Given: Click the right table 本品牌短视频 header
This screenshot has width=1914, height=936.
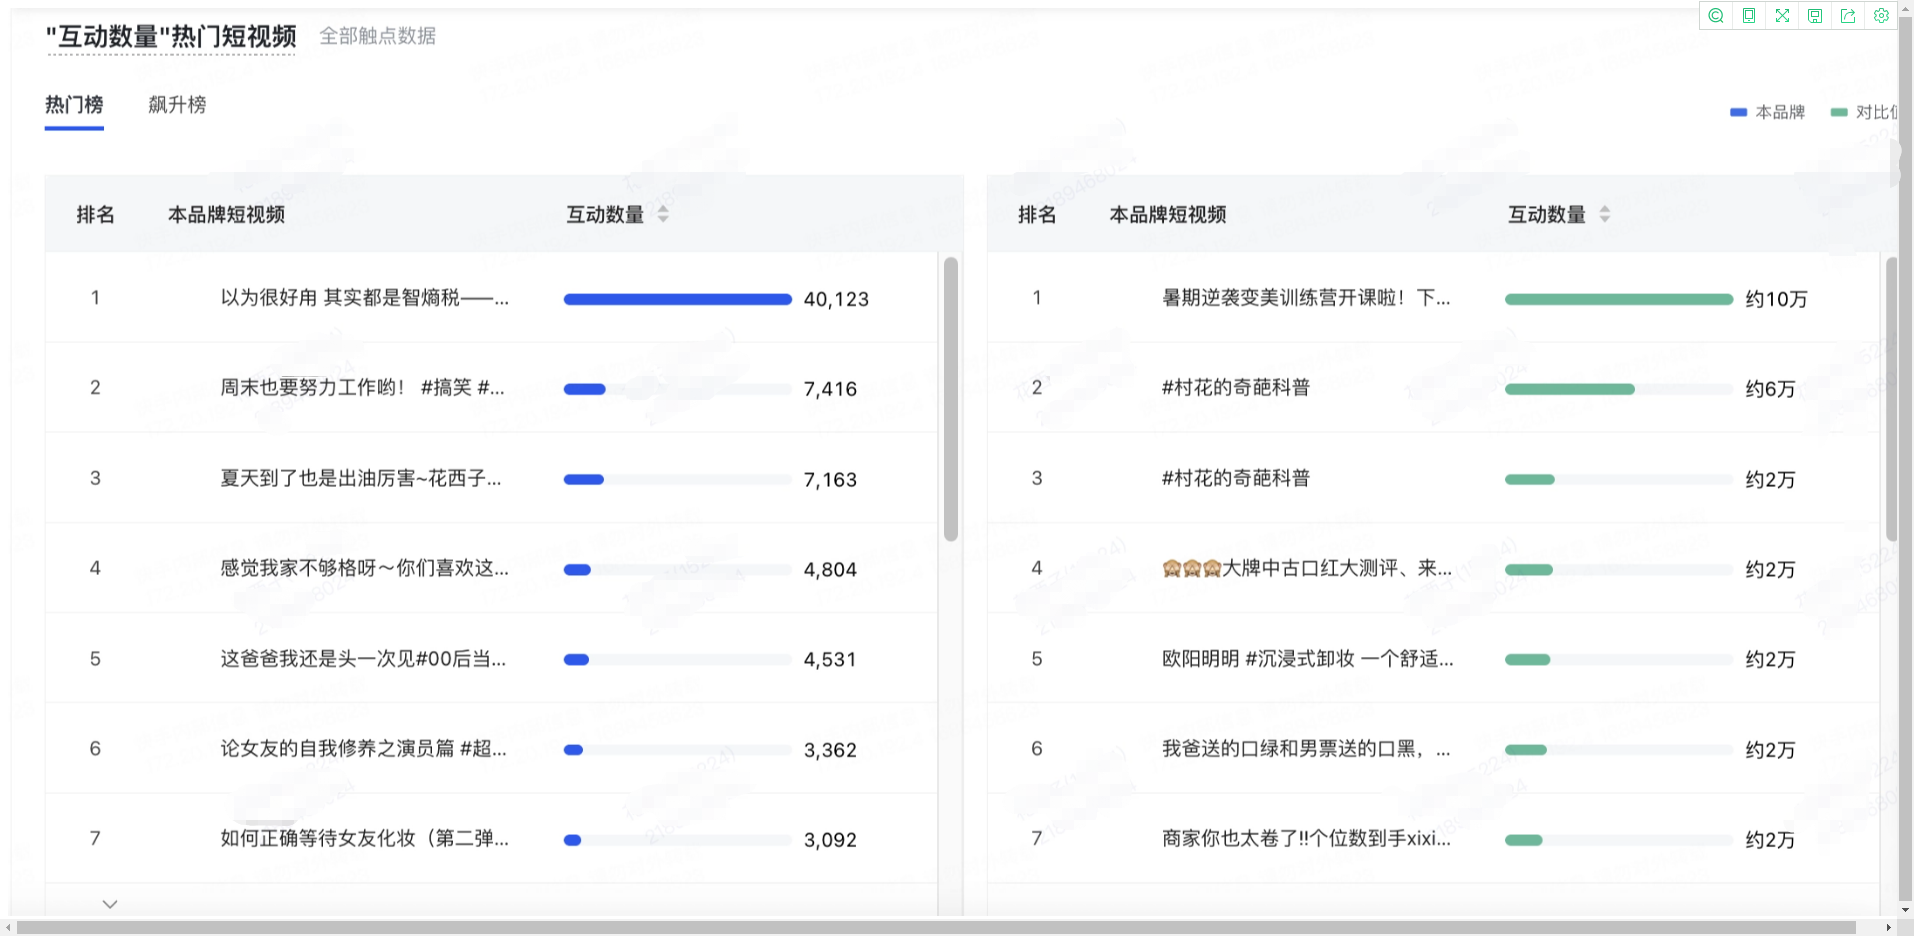Looking at the screenshot, I should pyautogui.click(x=1168, y=214).
